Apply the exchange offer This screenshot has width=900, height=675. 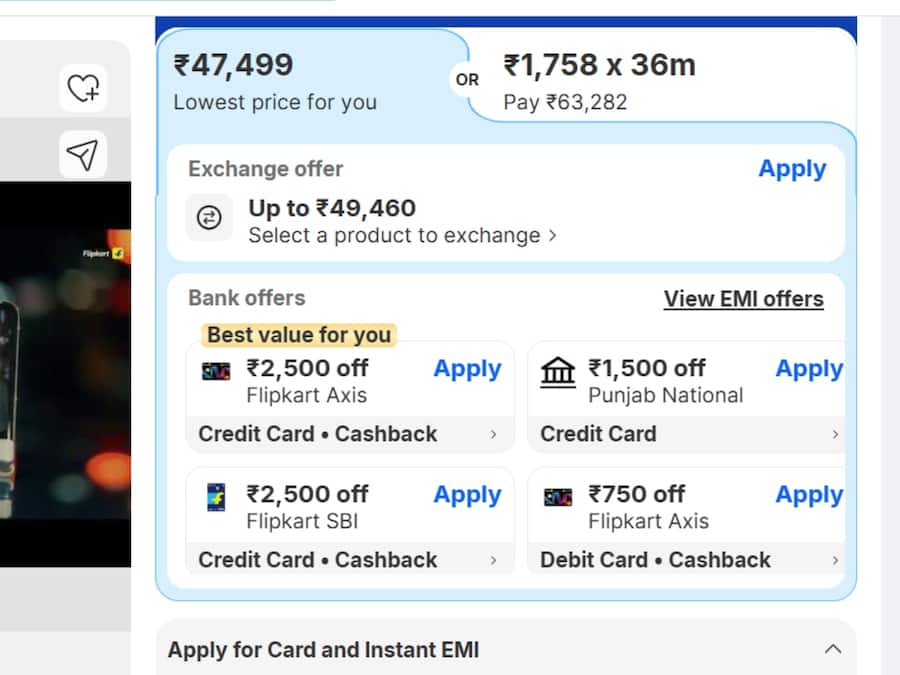point(791,169)
